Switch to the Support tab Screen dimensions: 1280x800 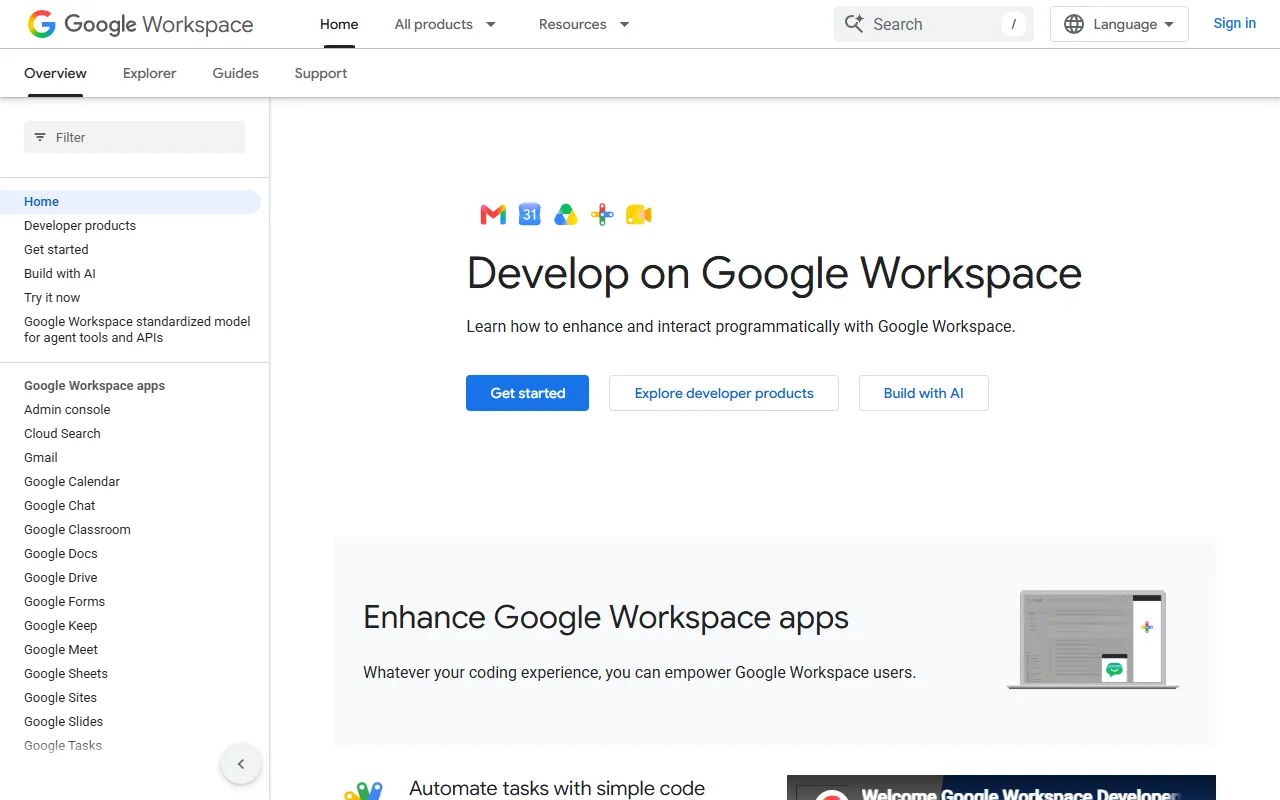[321, 73]
